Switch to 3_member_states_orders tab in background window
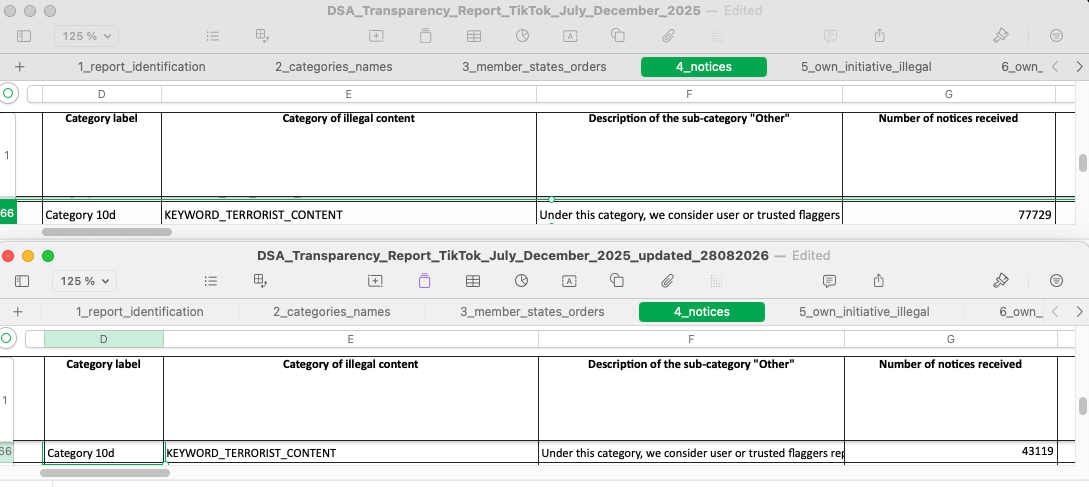The image size is (1089, 487). [534, 67]
